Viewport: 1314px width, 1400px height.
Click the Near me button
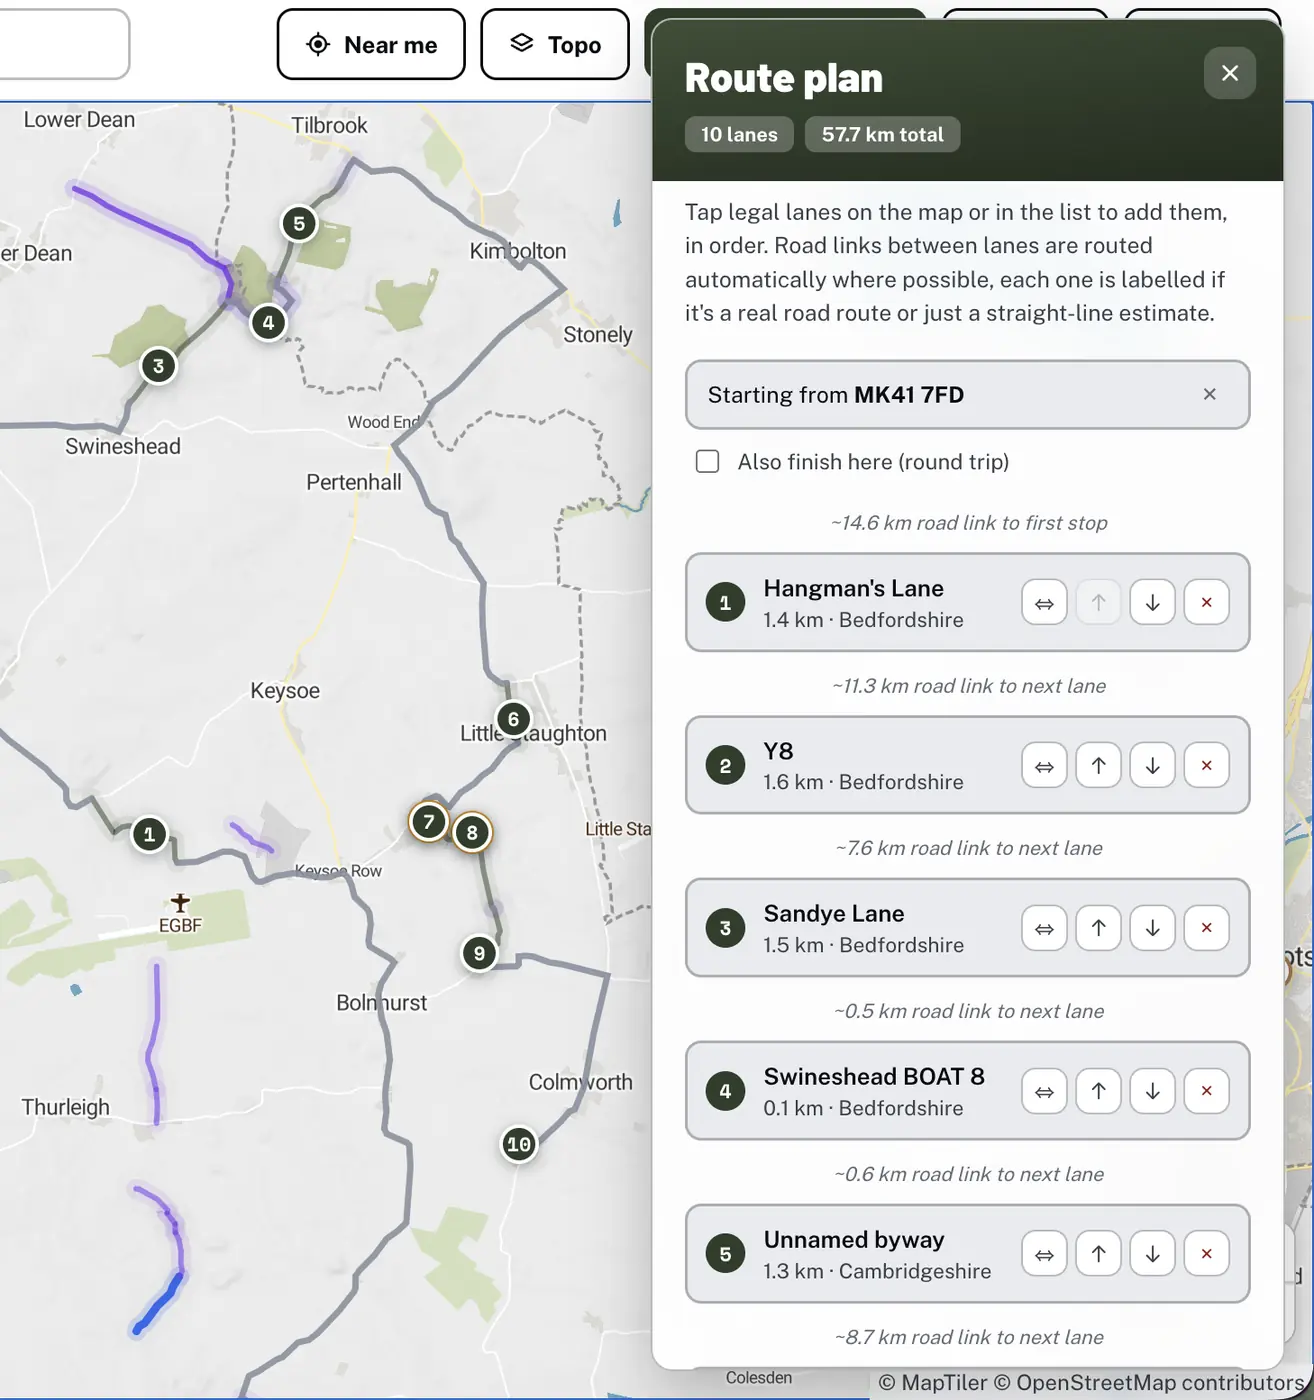(371, 45)
